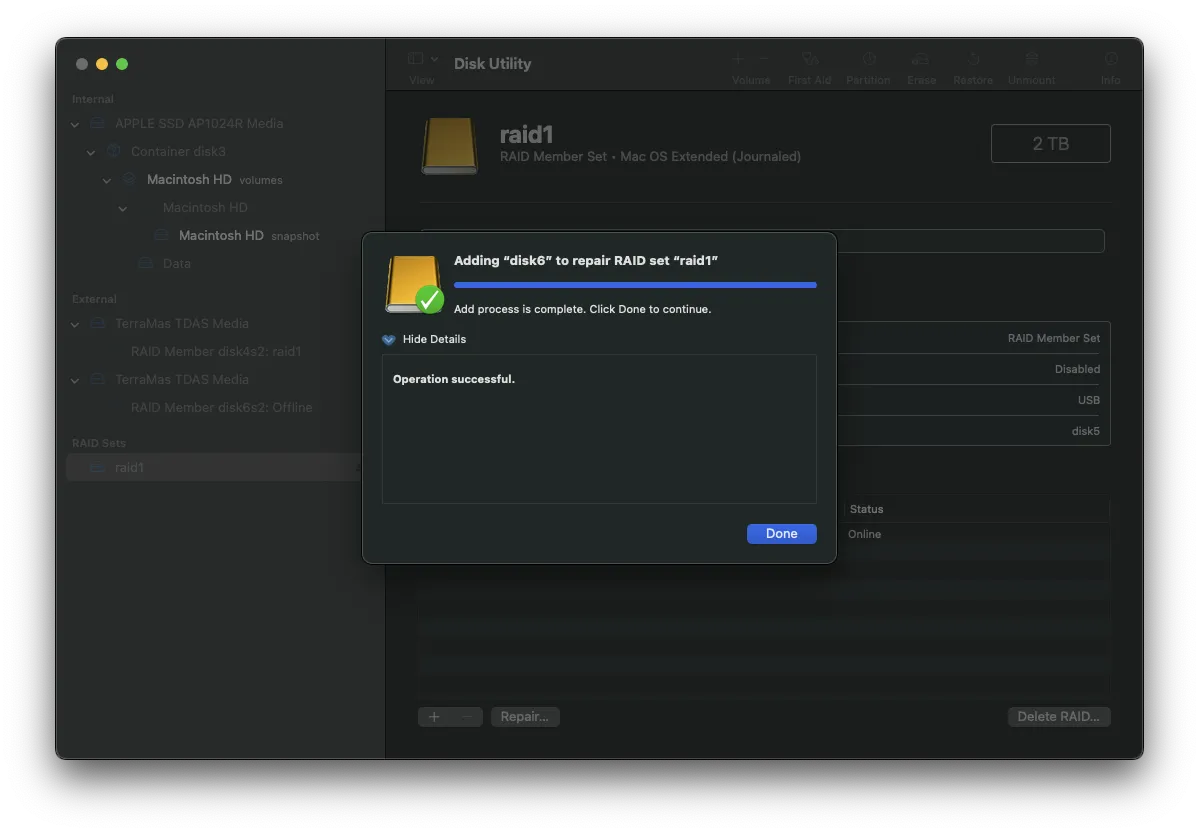This screenshot has height=833, width=1199.
Task: Click the RAID Member Set type value
Action: coord(1053,338)
